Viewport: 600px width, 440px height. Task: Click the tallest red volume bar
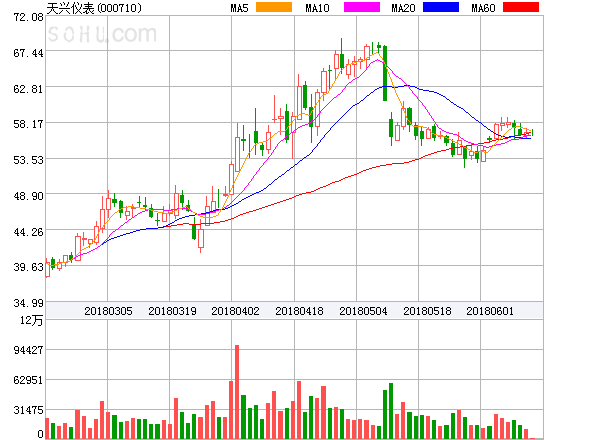pos(237,392)
